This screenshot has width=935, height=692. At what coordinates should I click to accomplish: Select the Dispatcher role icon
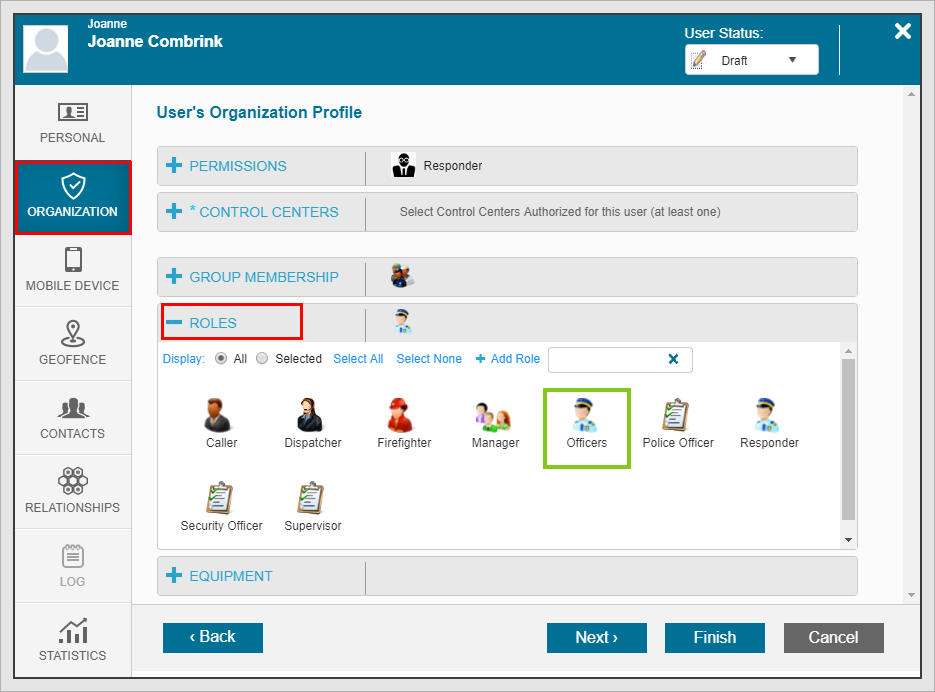312,415
